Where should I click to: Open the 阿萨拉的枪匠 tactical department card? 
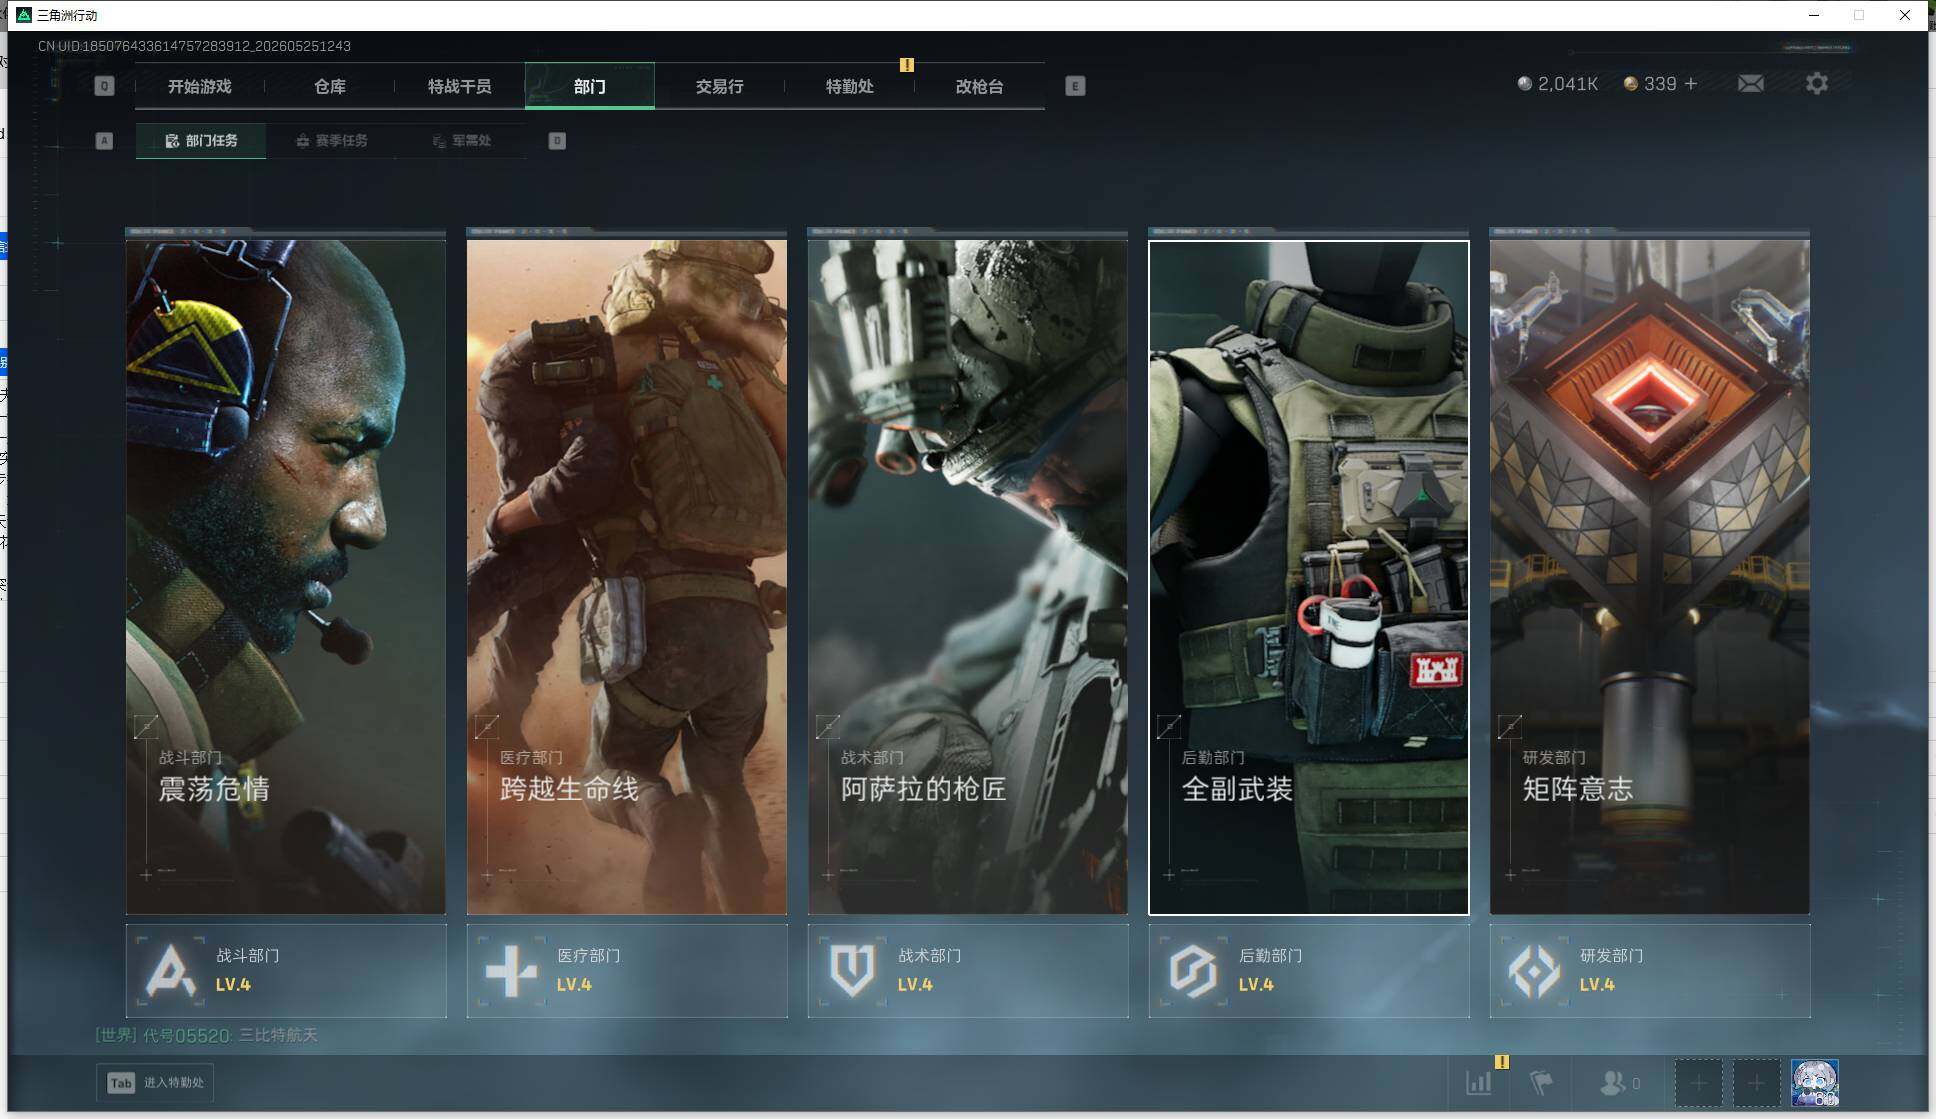(968, 577)
